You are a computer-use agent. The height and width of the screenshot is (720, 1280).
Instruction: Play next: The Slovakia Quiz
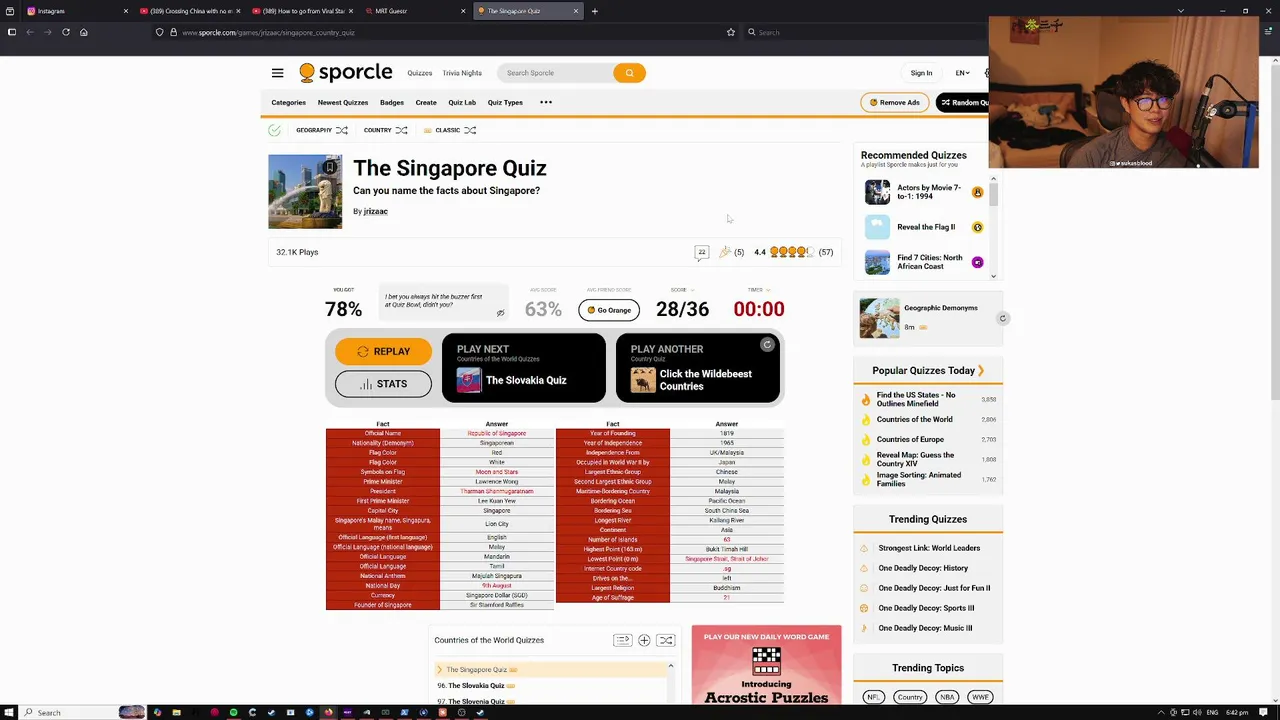524,369
